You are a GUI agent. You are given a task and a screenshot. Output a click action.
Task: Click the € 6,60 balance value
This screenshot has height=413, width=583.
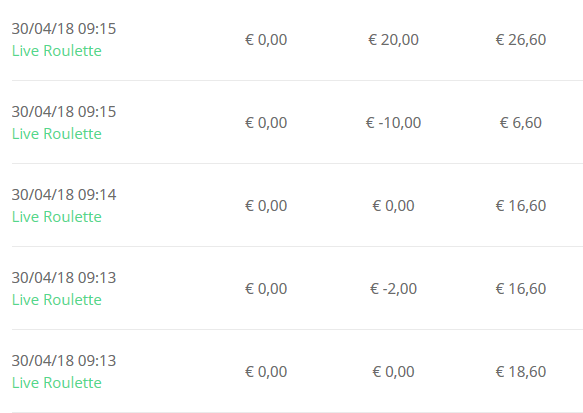521,123
